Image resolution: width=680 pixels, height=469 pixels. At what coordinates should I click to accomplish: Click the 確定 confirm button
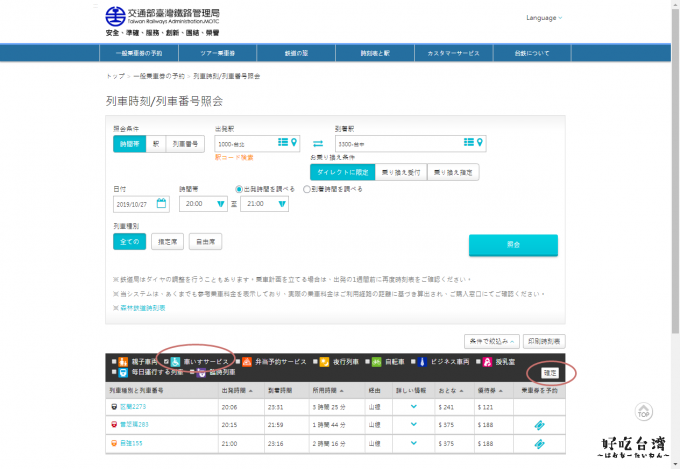coord(549,372)
